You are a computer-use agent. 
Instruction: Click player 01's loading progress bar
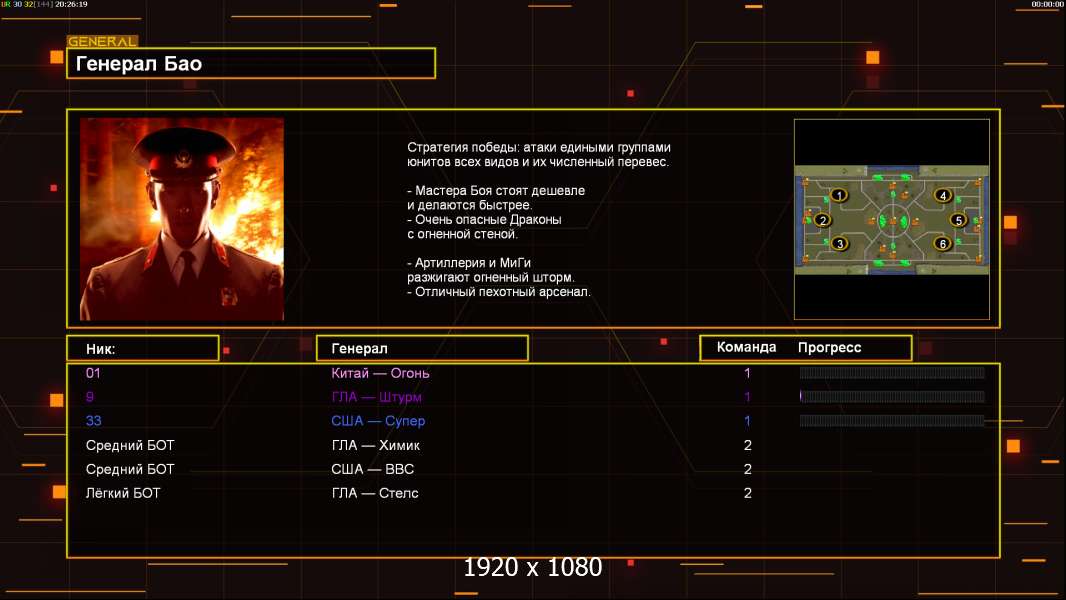892,372
